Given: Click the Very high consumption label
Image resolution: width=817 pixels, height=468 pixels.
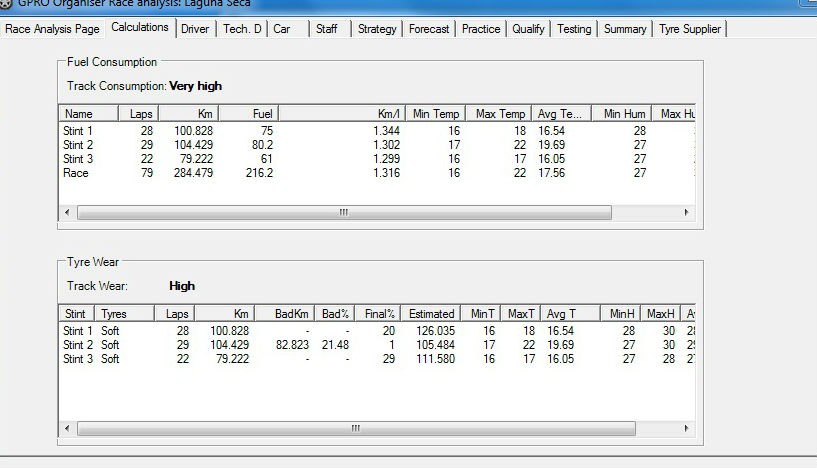Looking at the screenshot, I should coord(195,86).
